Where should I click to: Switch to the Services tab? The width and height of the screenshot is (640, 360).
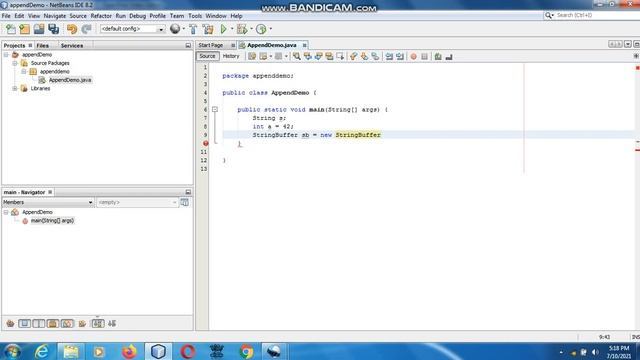[x=72, y=46]
